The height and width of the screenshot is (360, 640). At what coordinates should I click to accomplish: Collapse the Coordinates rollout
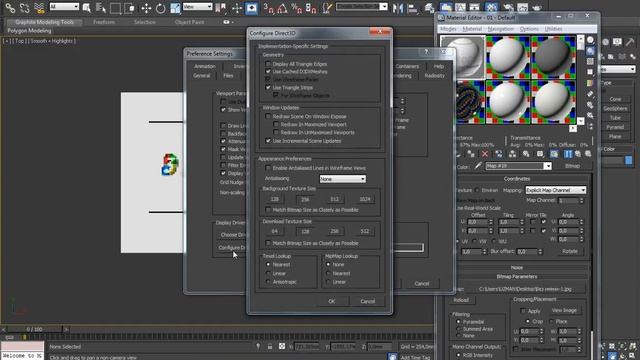click(517, 179)
